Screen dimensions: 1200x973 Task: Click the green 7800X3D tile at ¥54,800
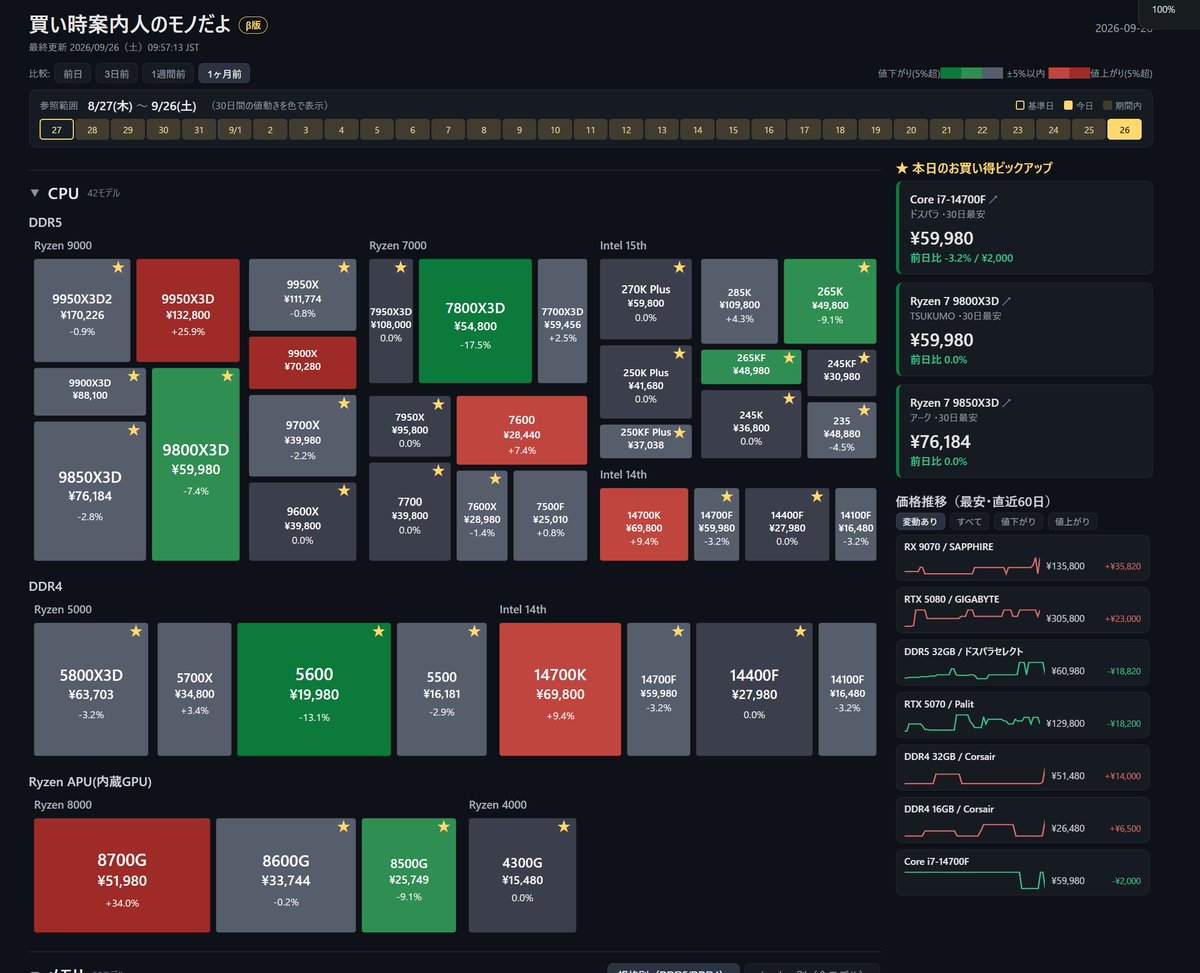475,321
